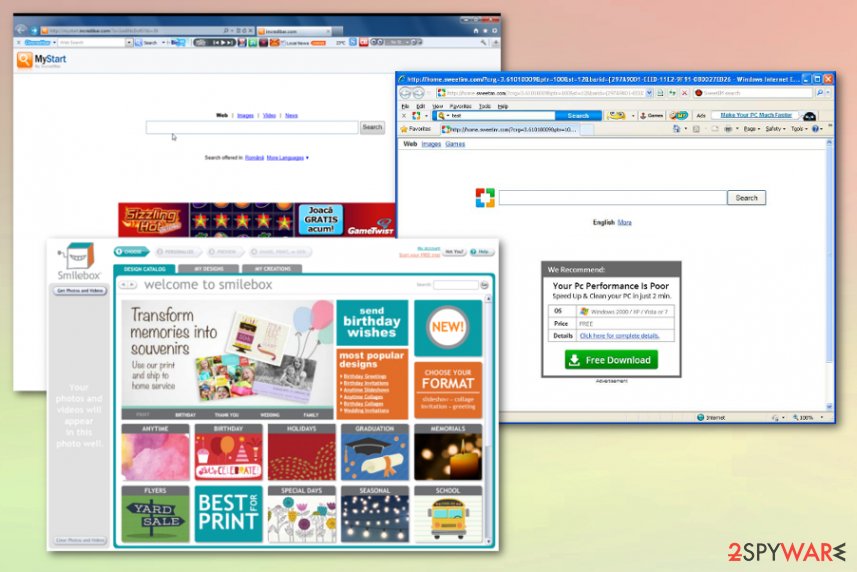Viewport: 857px width, 572px height.
Task: Click the Get Photos and Videos button in Smilebox
Action: [x=80, y=291]
